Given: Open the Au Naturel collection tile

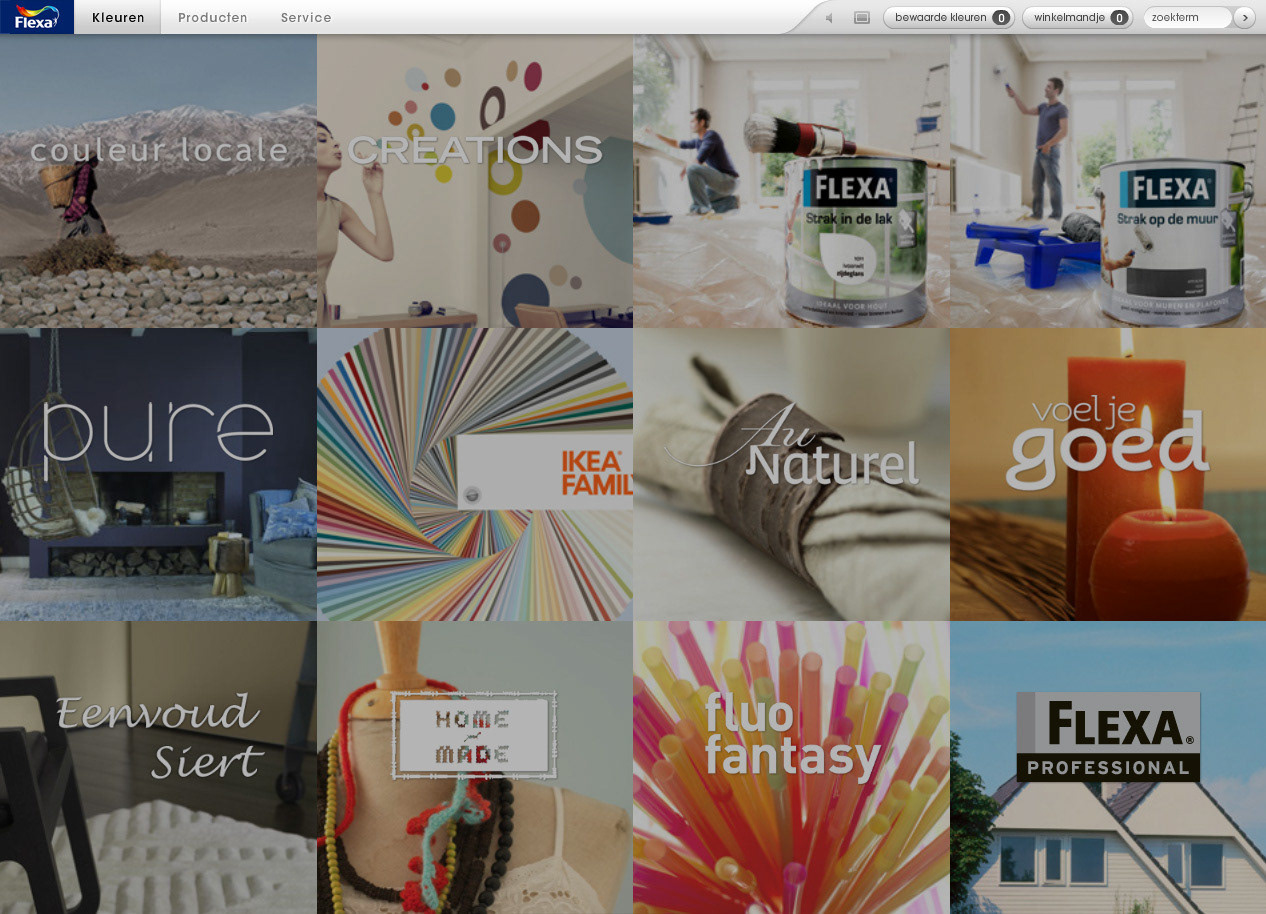Looking at the screenshot, I should pos(791,474).
